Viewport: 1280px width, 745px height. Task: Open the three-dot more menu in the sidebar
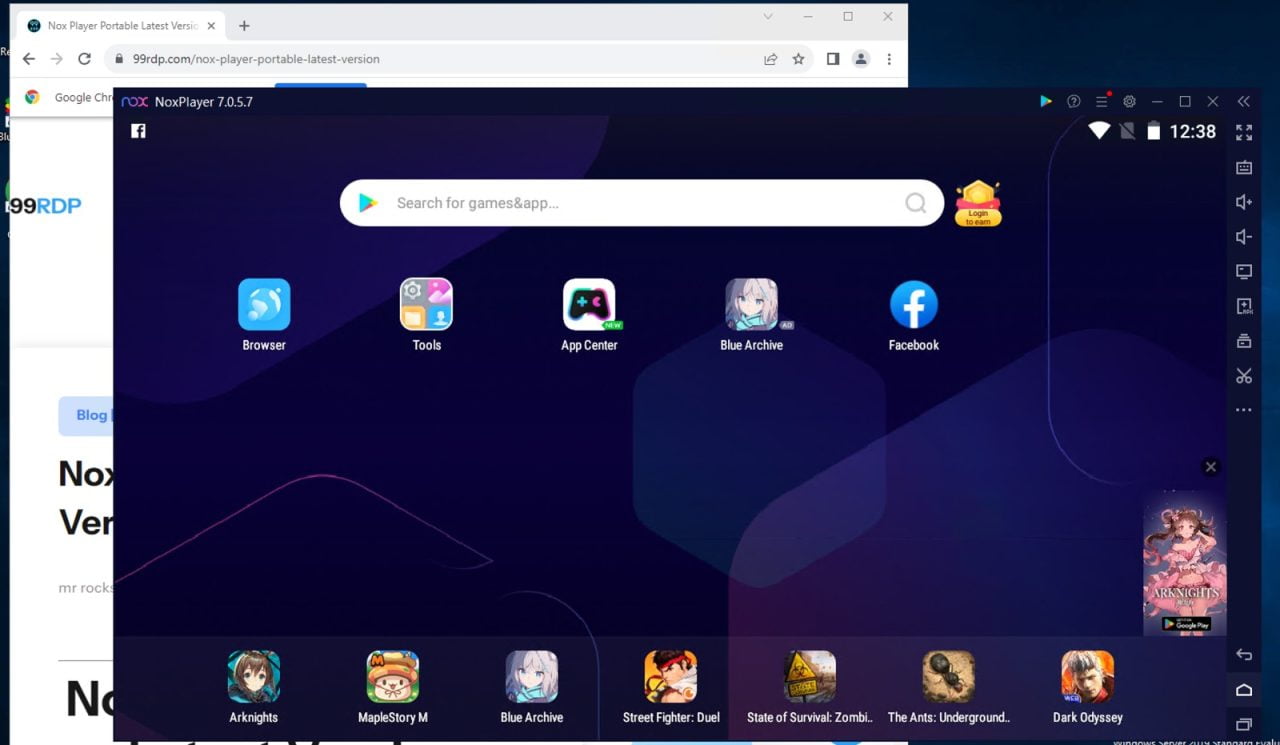(x=1243, y=410)
